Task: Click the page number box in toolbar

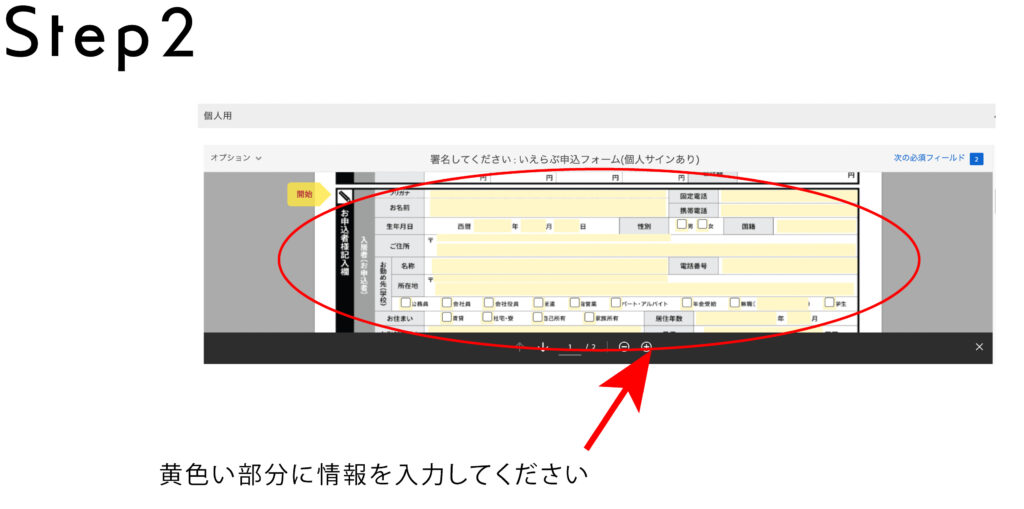Action: [x=570, y=347]
